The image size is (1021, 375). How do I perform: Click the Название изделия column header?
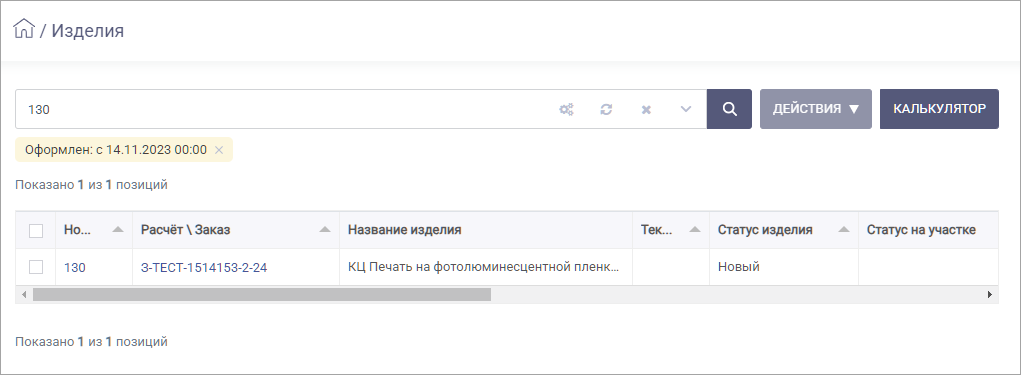point(404,229)
